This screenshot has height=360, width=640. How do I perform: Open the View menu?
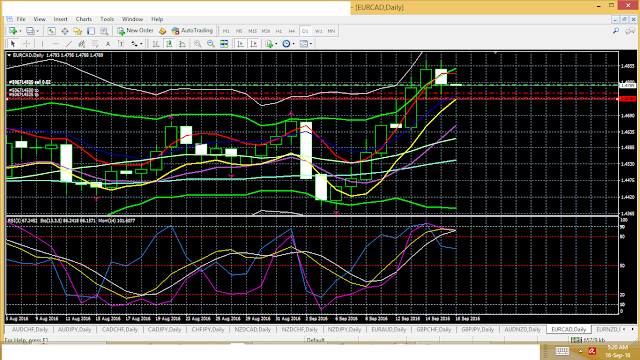coord(39,19)
